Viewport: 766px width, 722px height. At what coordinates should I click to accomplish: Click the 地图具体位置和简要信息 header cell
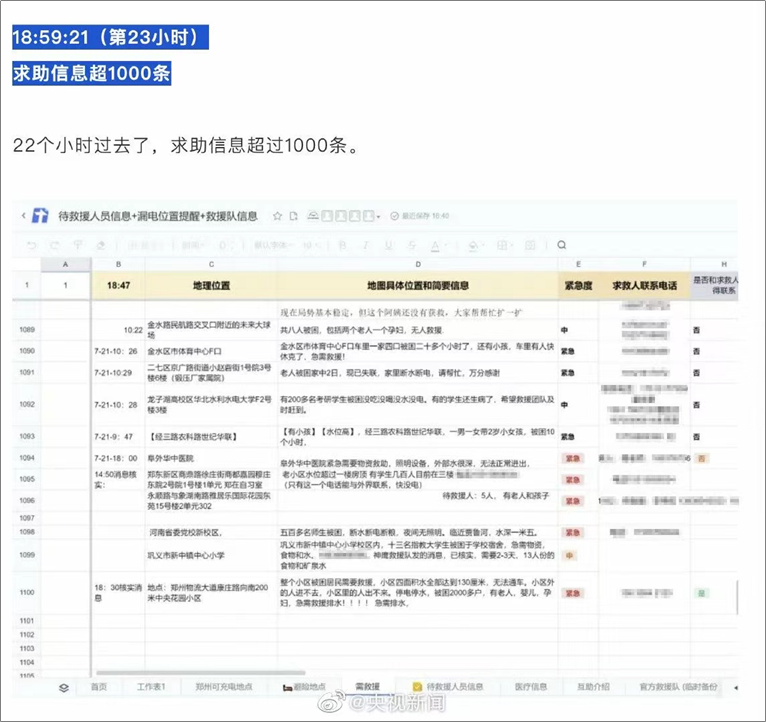418,285
